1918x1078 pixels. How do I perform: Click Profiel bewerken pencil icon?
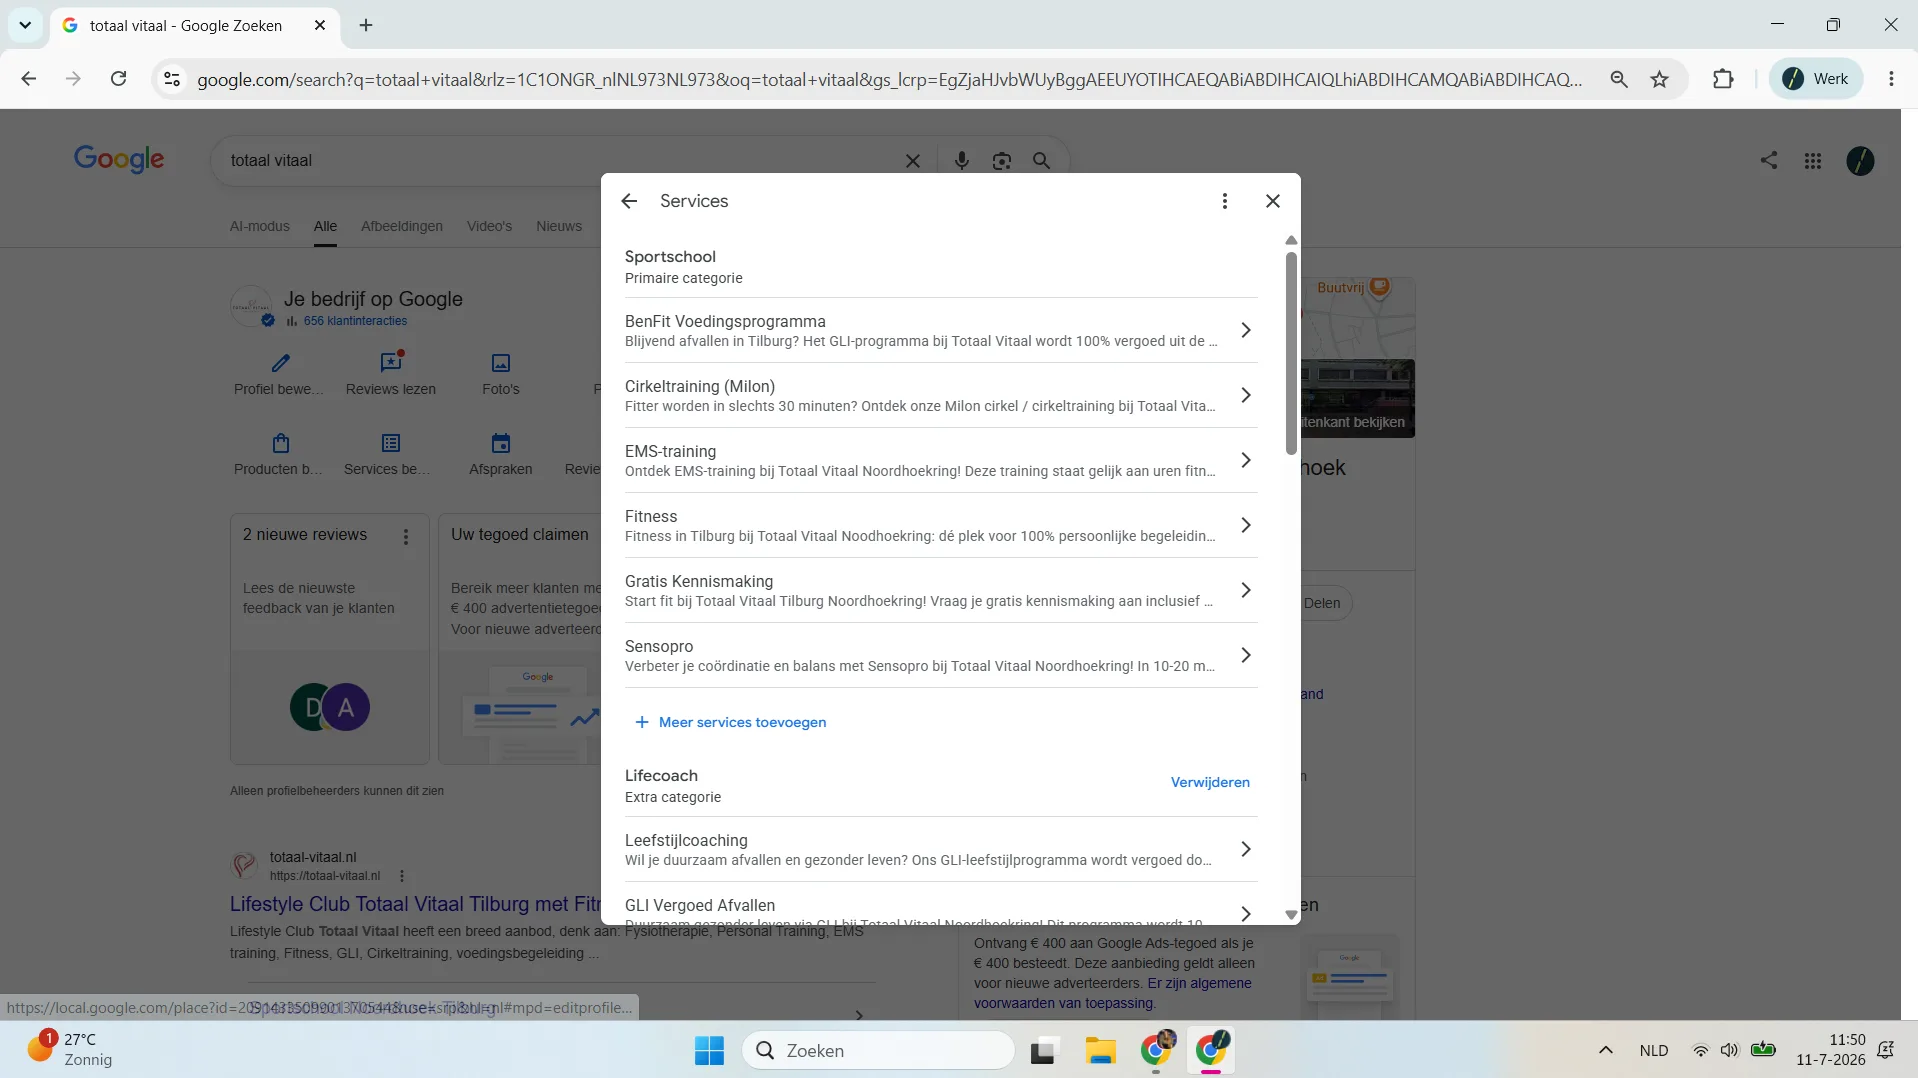280,362
